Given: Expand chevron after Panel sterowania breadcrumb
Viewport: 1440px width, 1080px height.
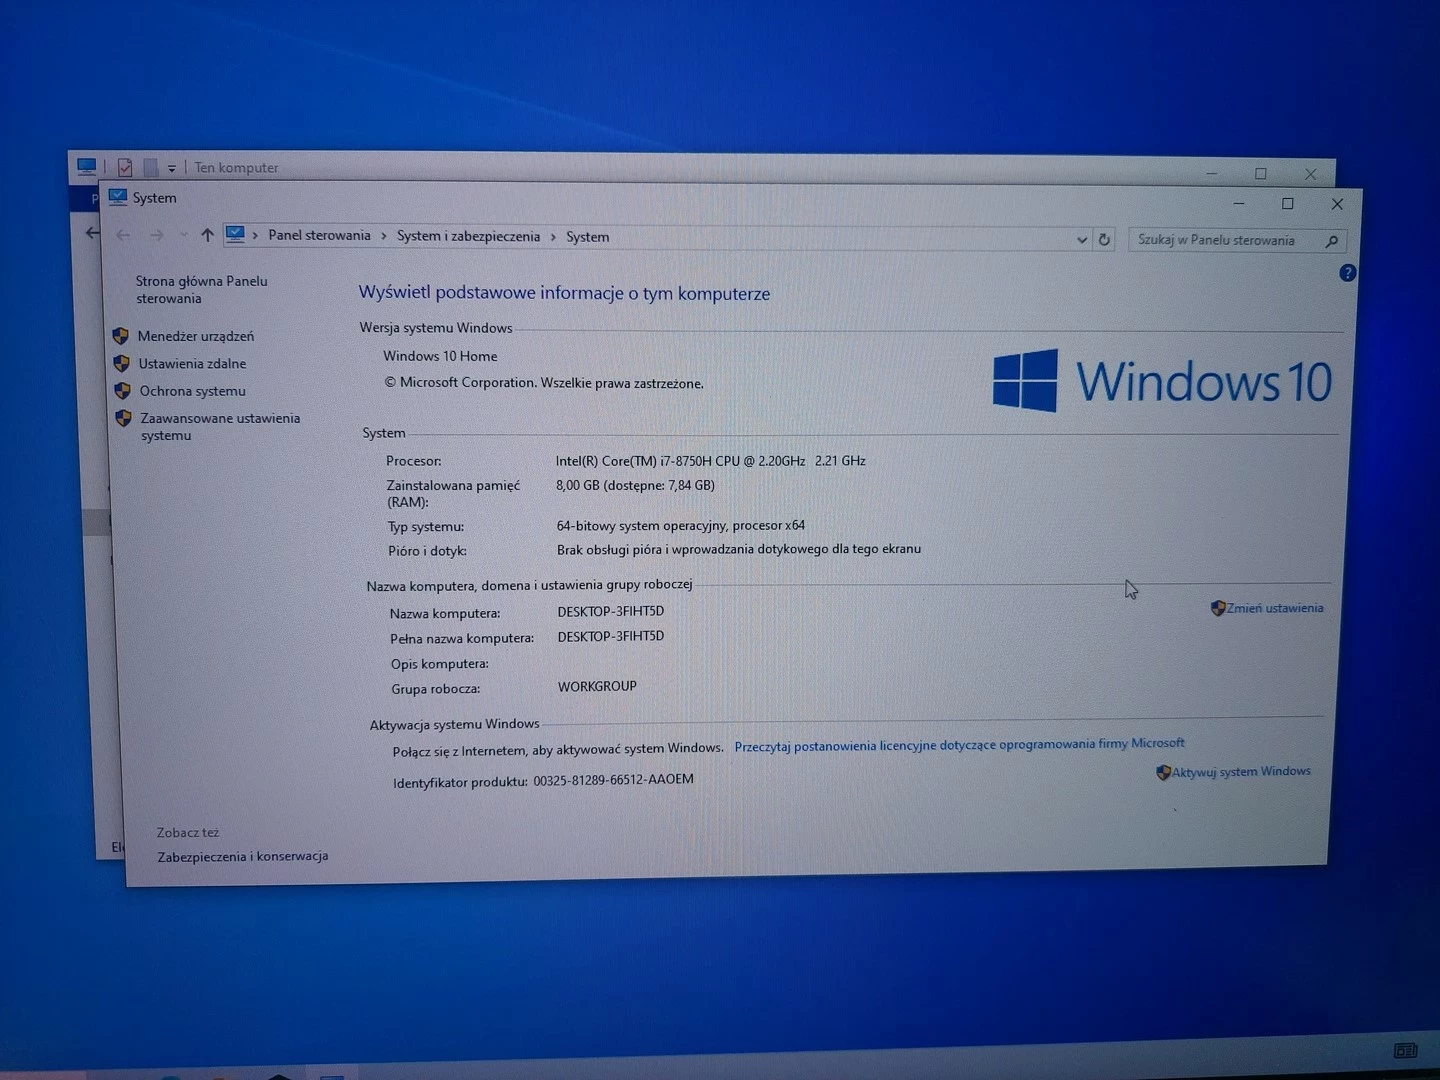Looking at the screenshot, I should pyautogui.click(x=383, y=236).
